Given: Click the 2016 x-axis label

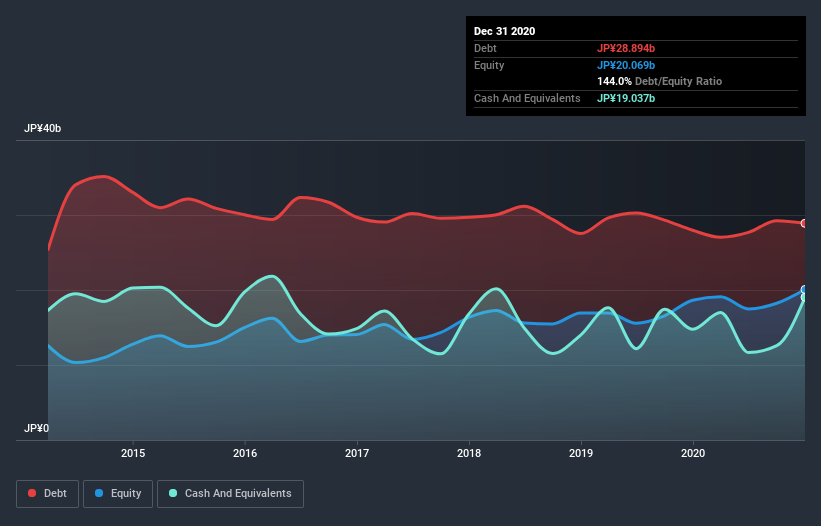Looking at the screenshot, I should (x=245, y=453).
